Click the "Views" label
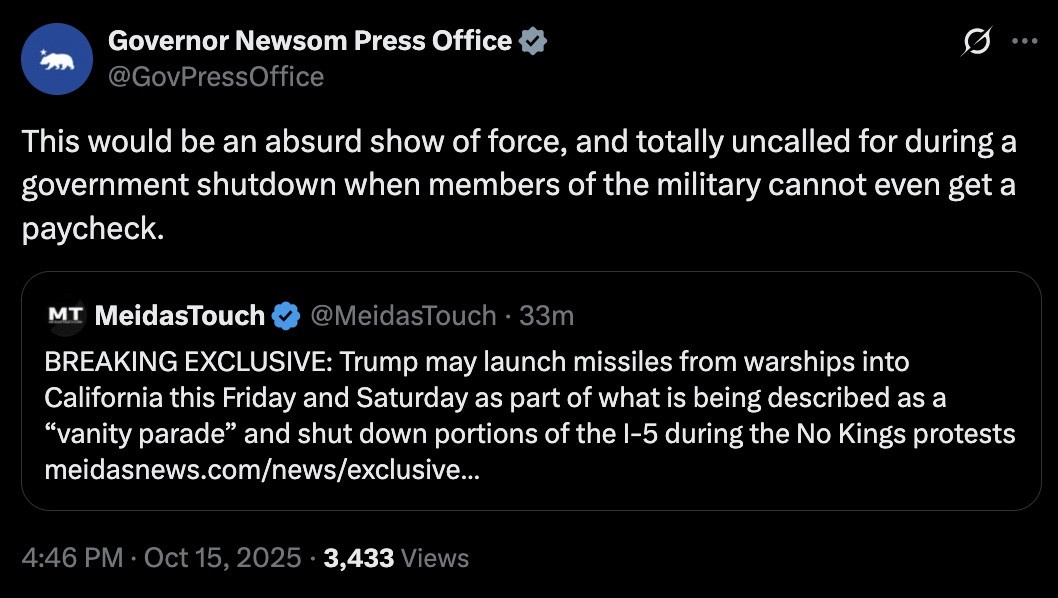The image size is (1058, 598). pyautogui.click(x=434, y=557)
